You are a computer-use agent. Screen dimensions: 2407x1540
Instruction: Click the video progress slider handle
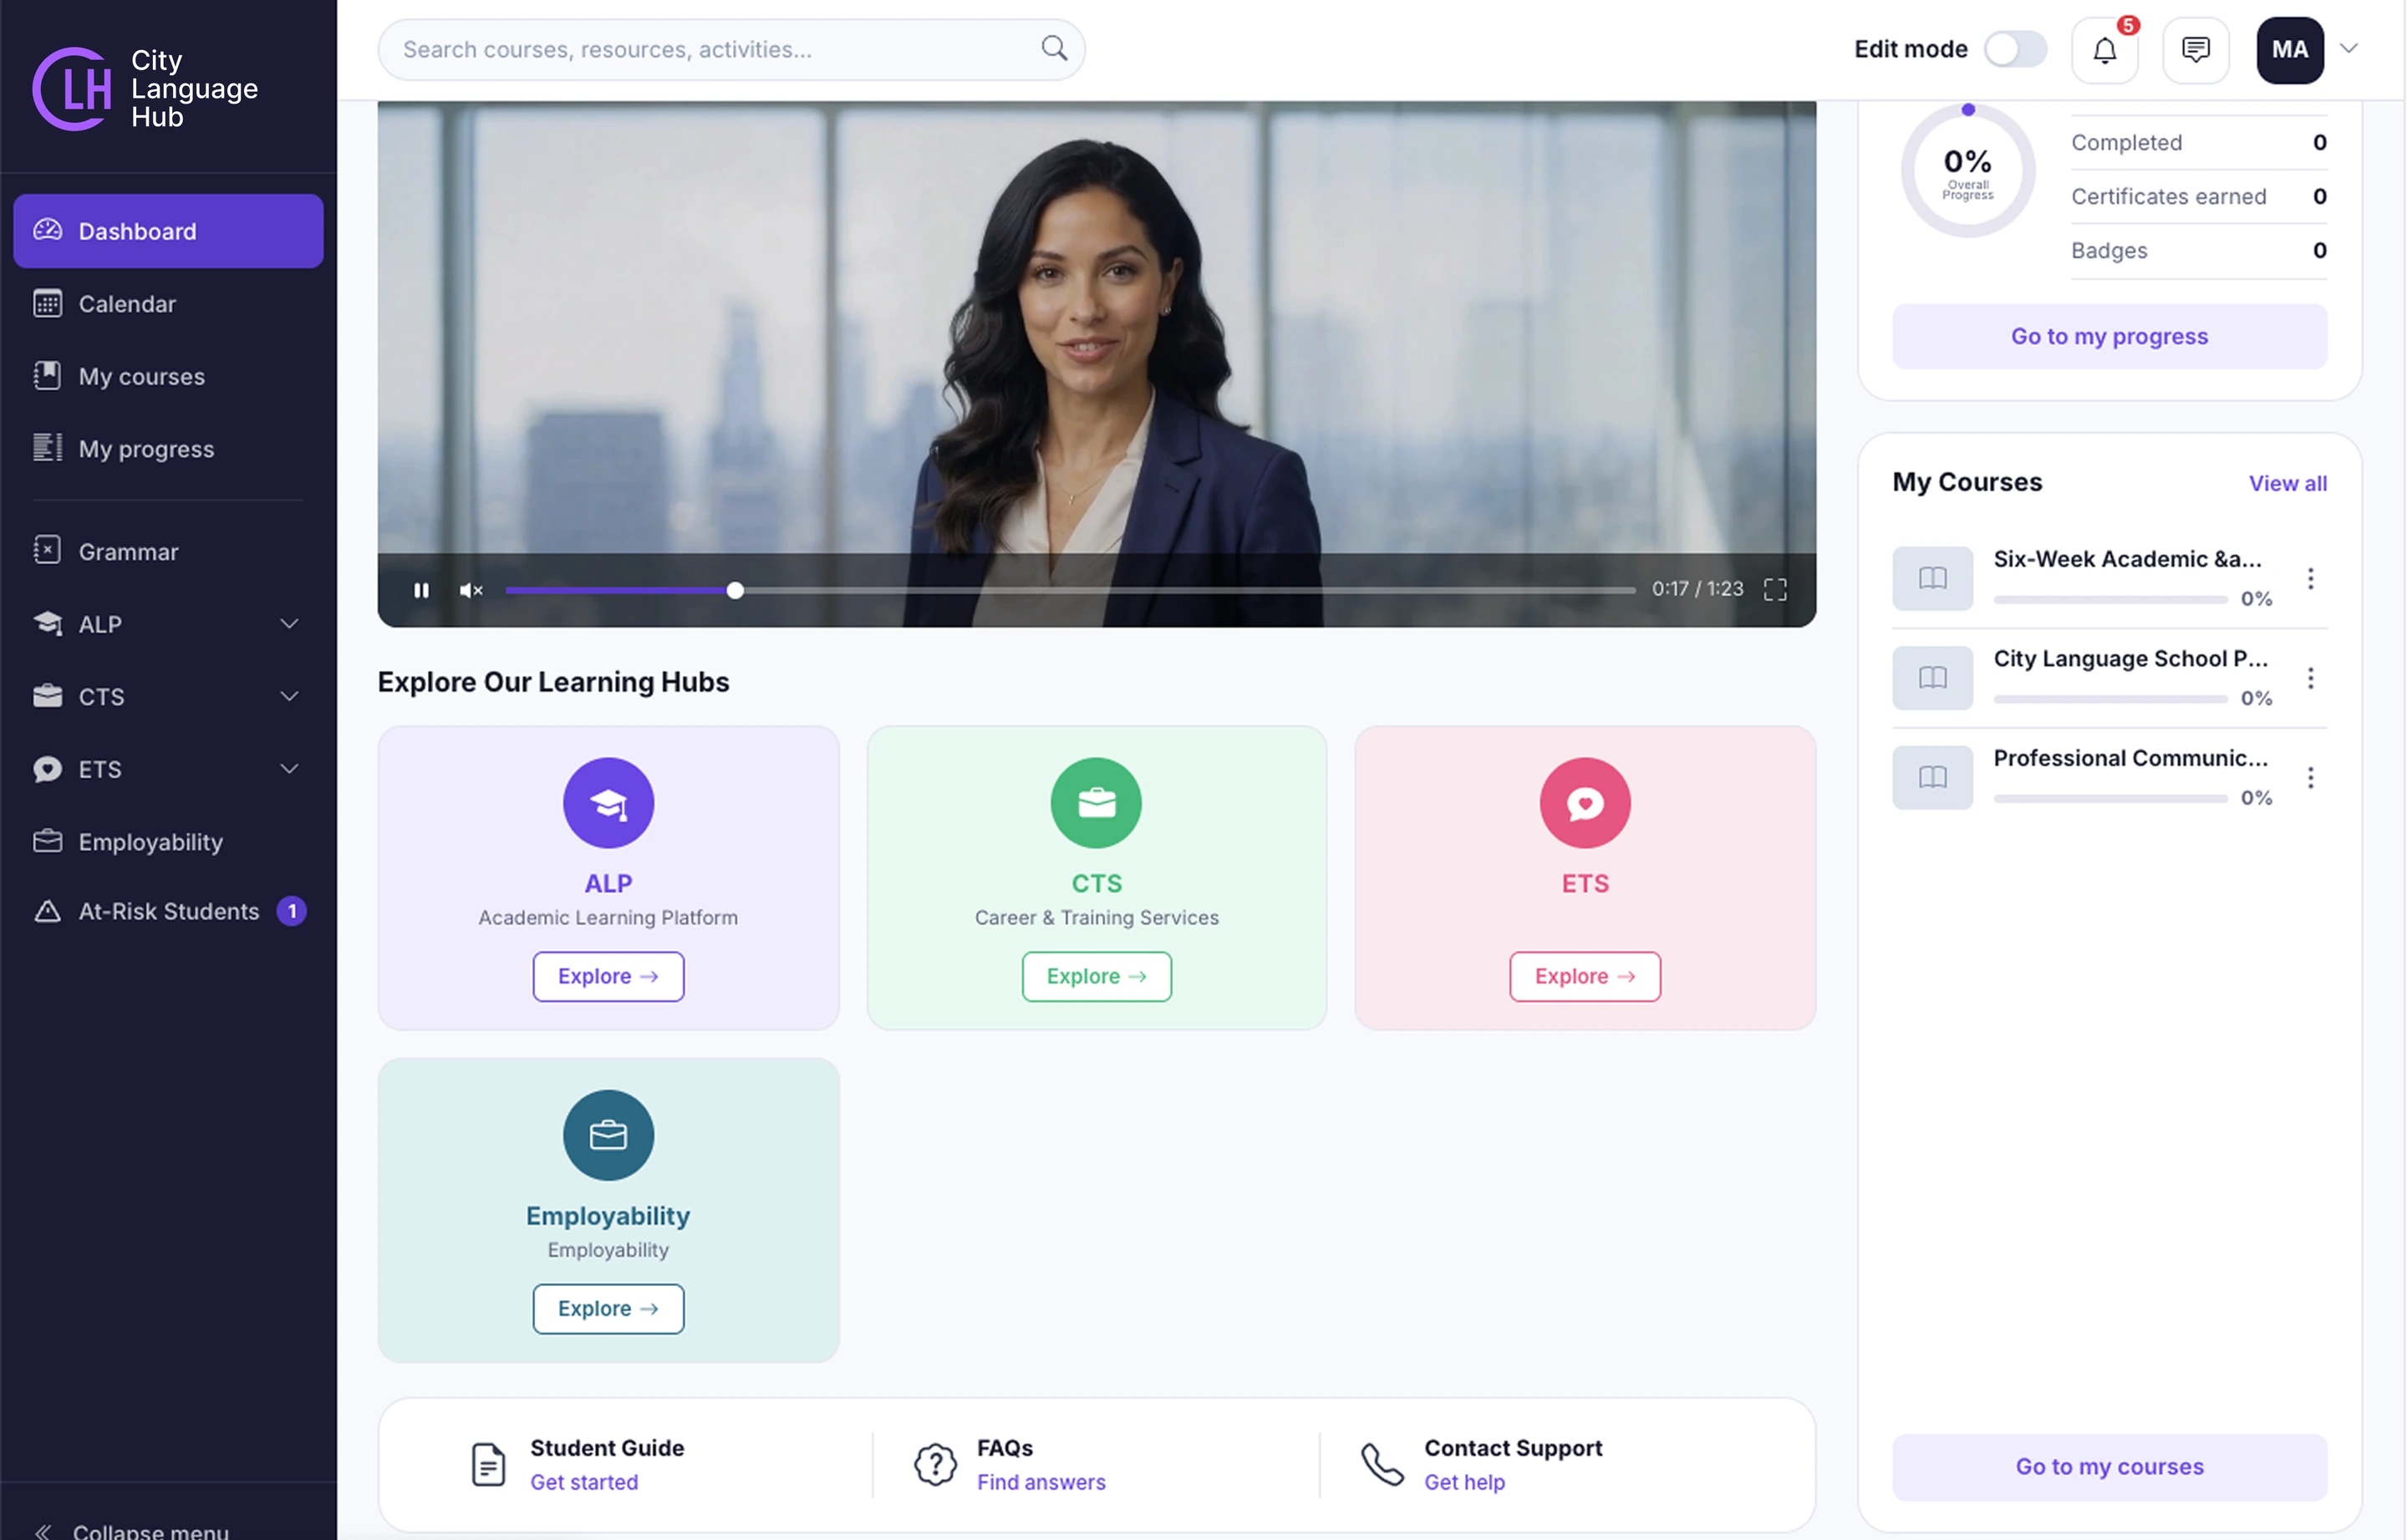(x=735, y=590)
